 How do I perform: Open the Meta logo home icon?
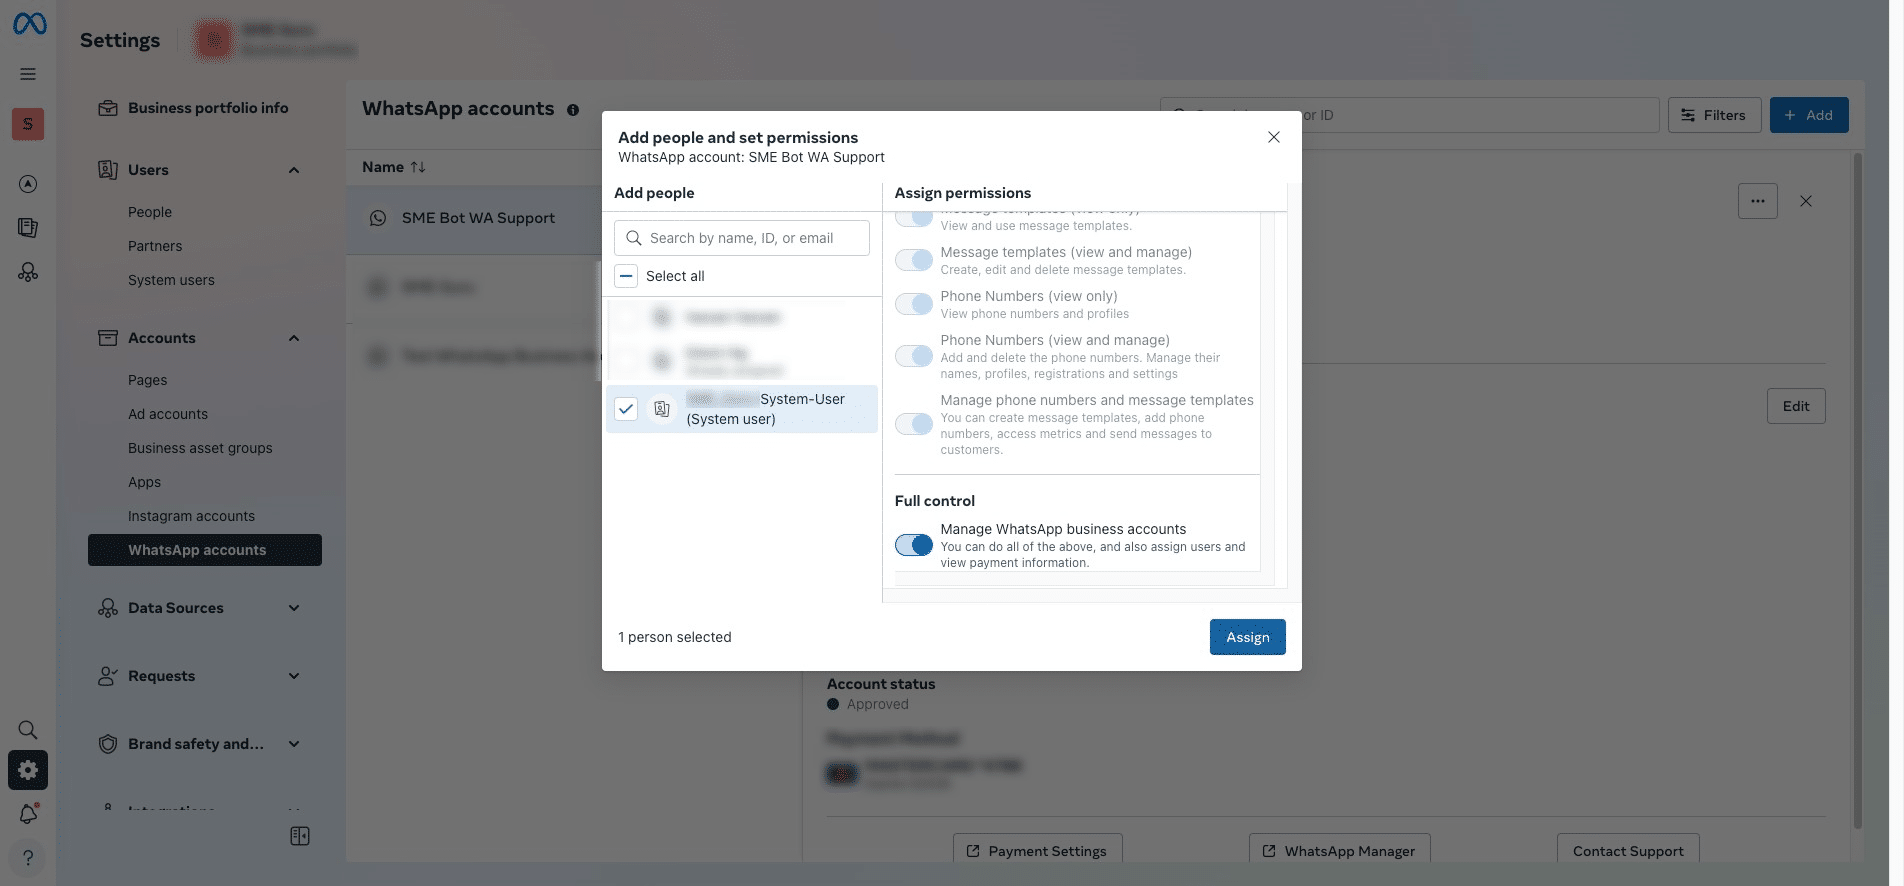(29, 24)
